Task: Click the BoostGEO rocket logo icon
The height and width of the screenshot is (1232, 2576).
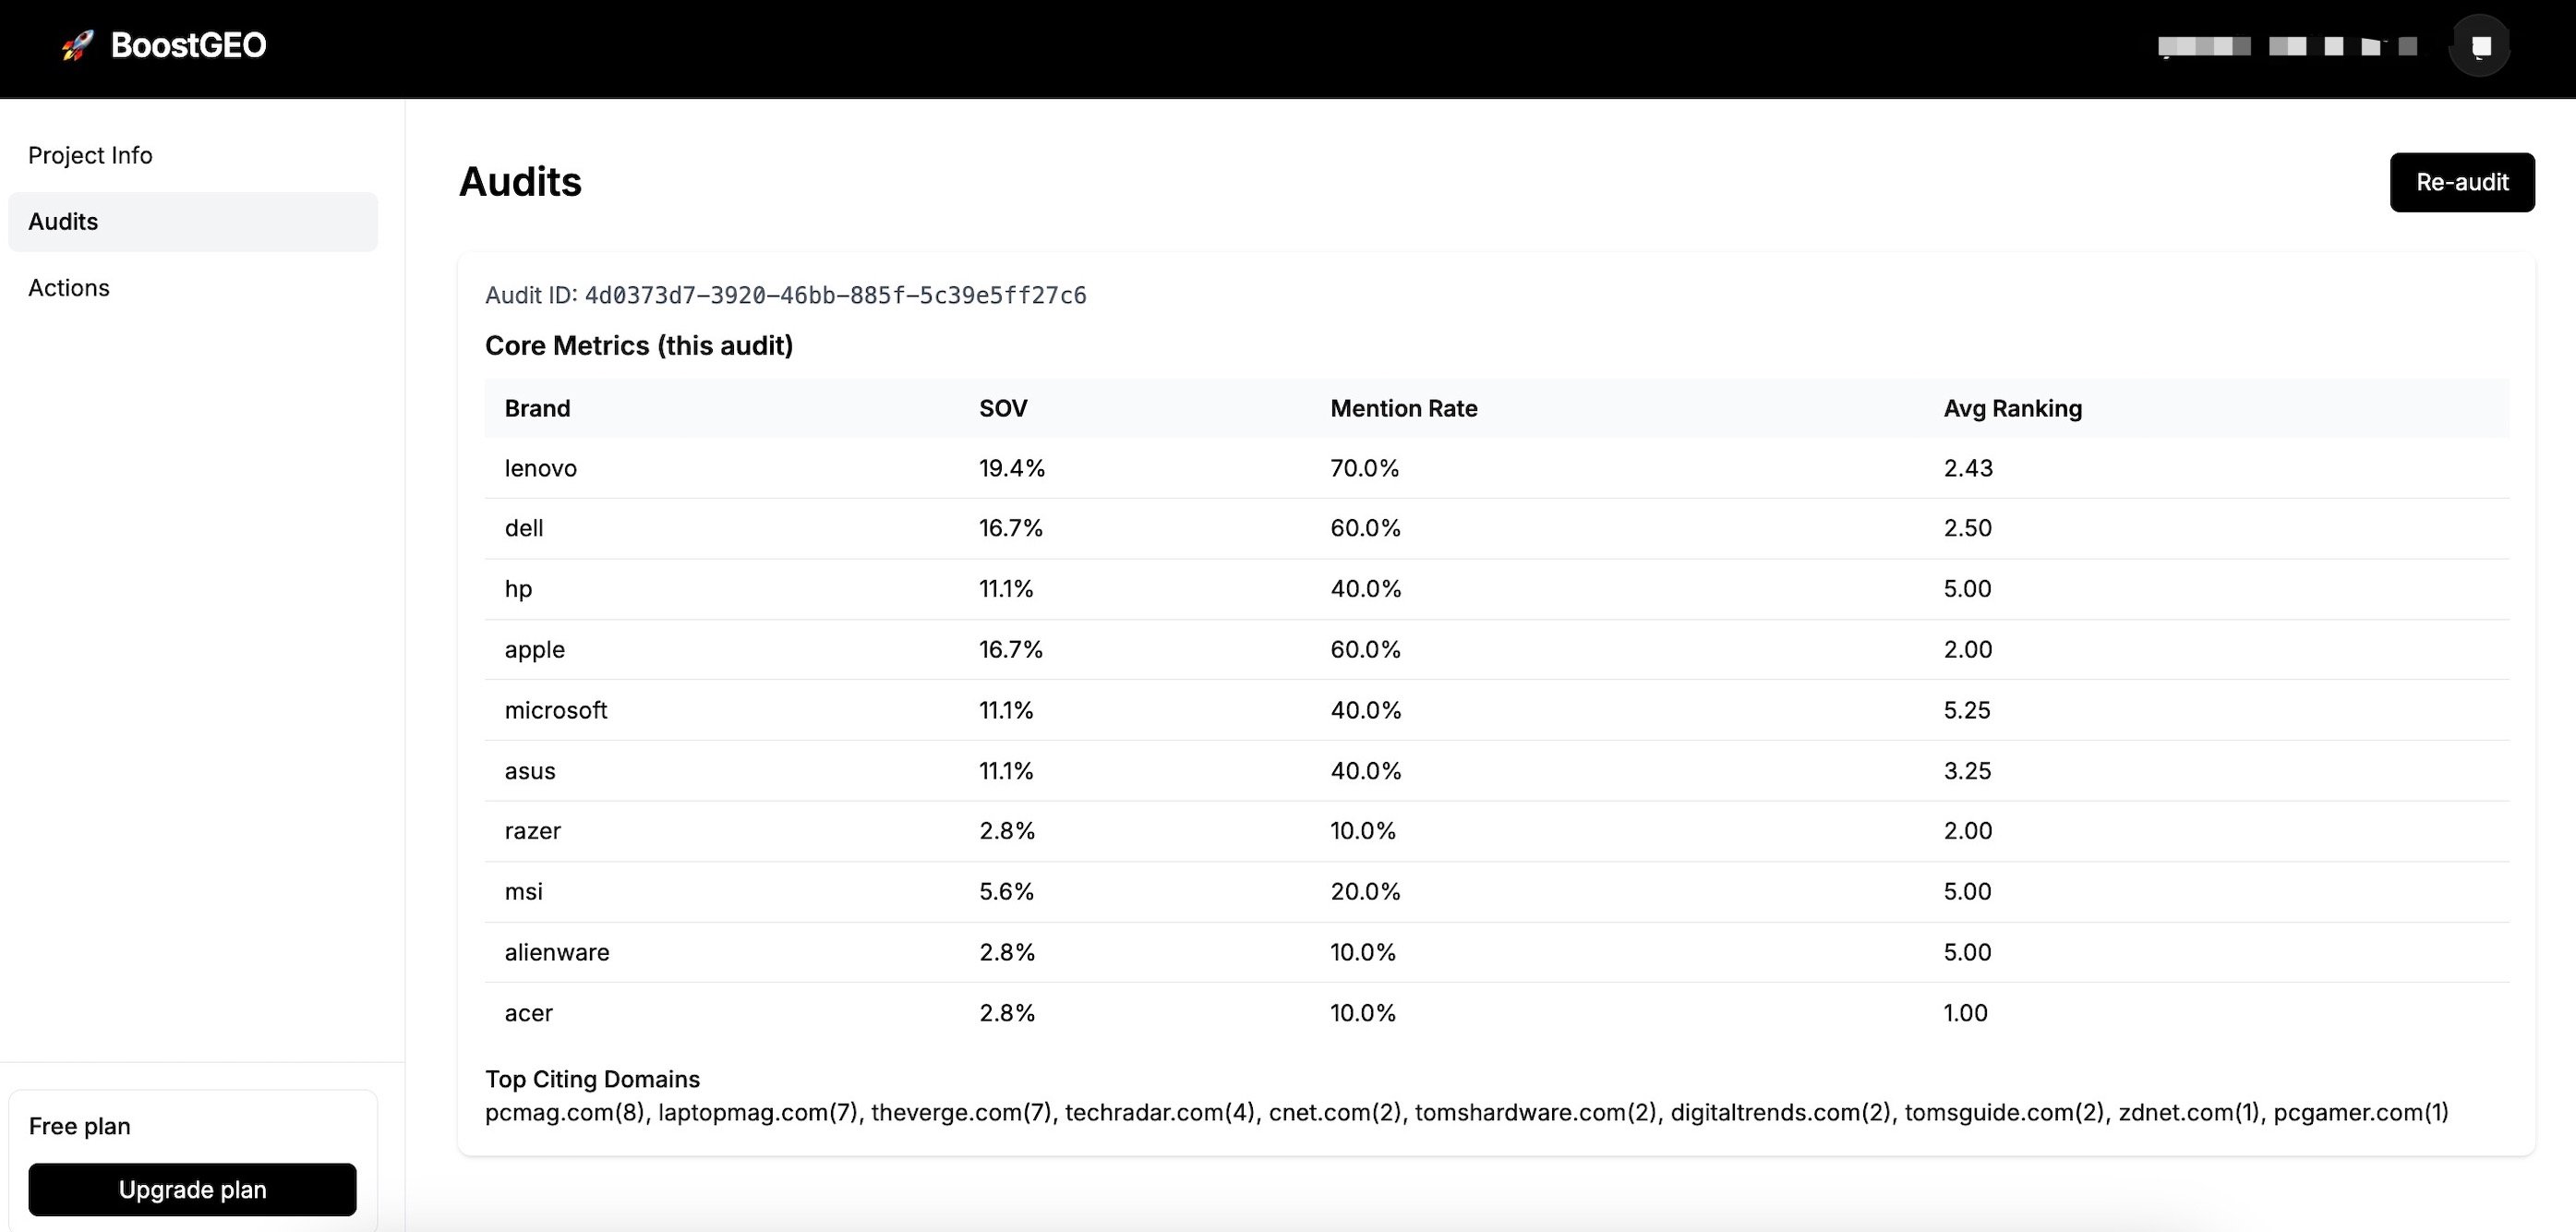Action: [x=77, y=45]
